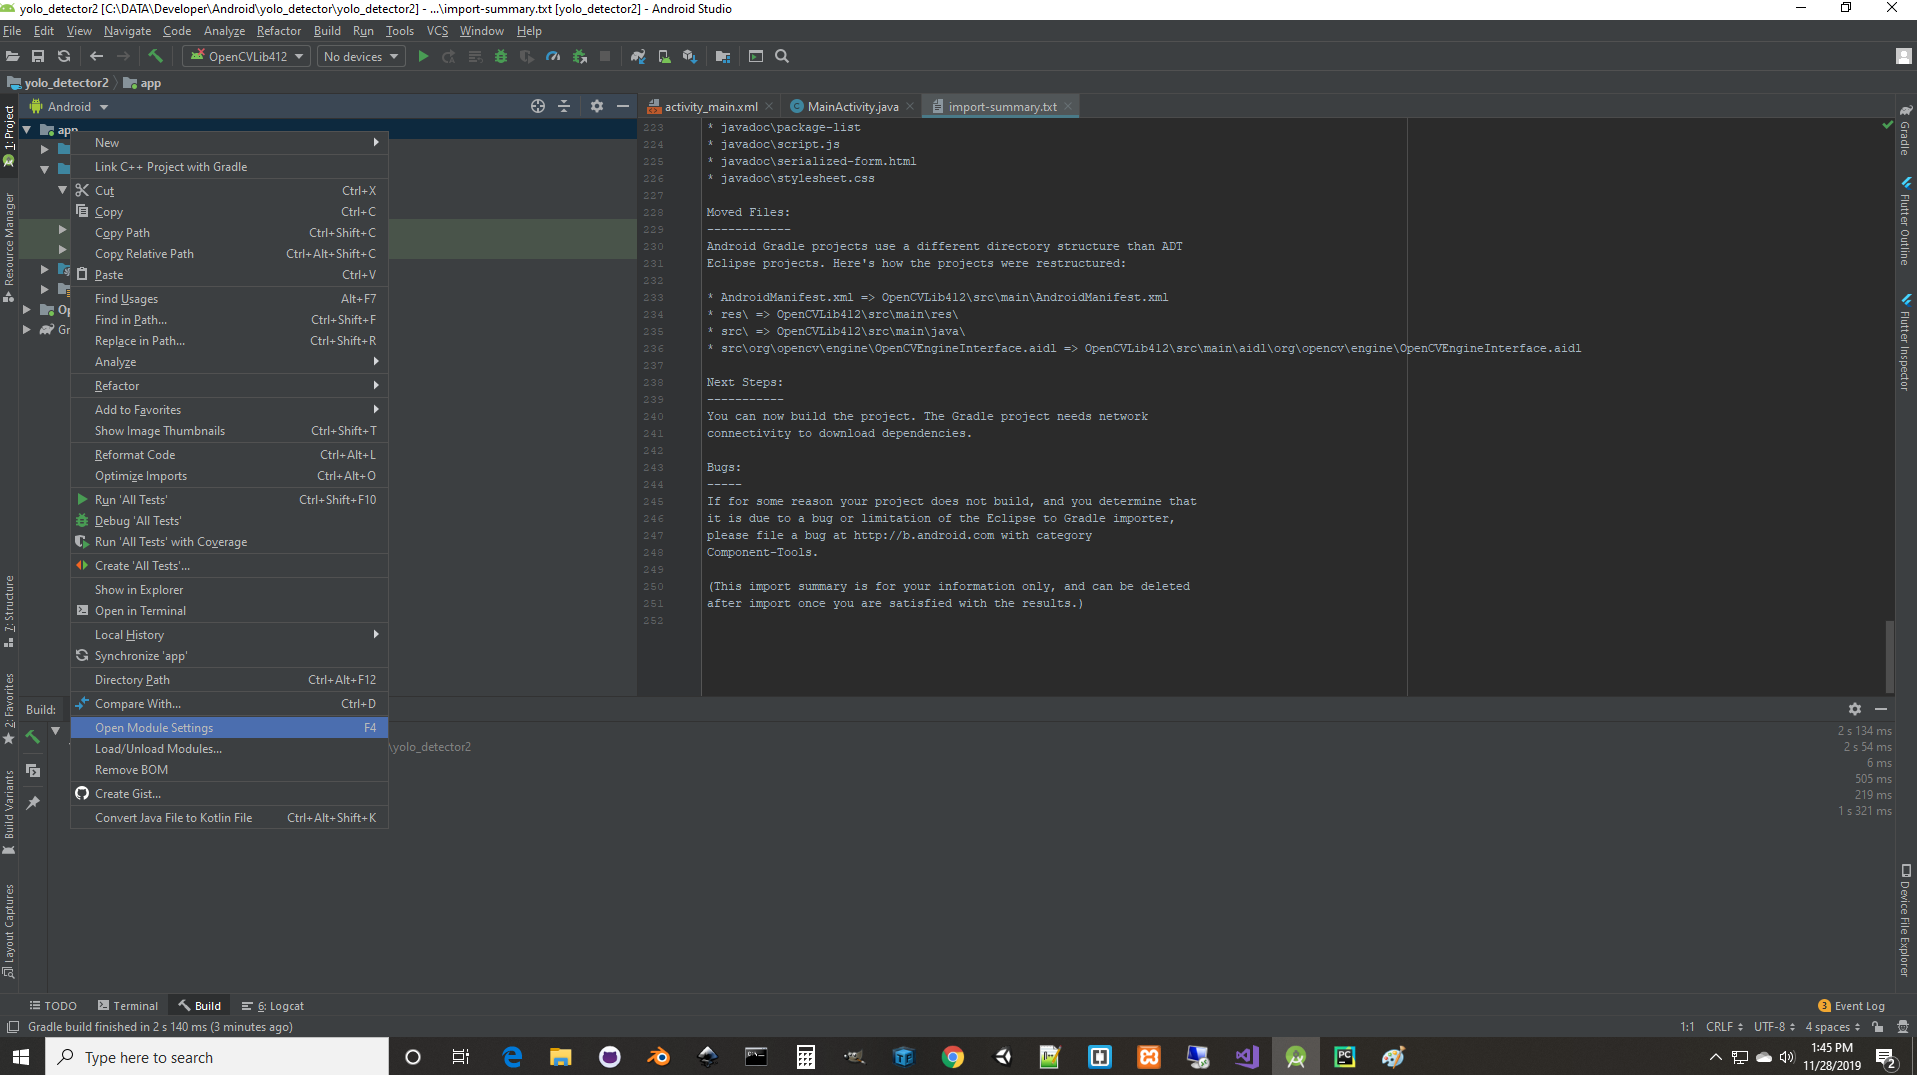Toggle the 1: Project tool window
Viewport: 1917px width, 1075px height.
(x=9, y=137)
